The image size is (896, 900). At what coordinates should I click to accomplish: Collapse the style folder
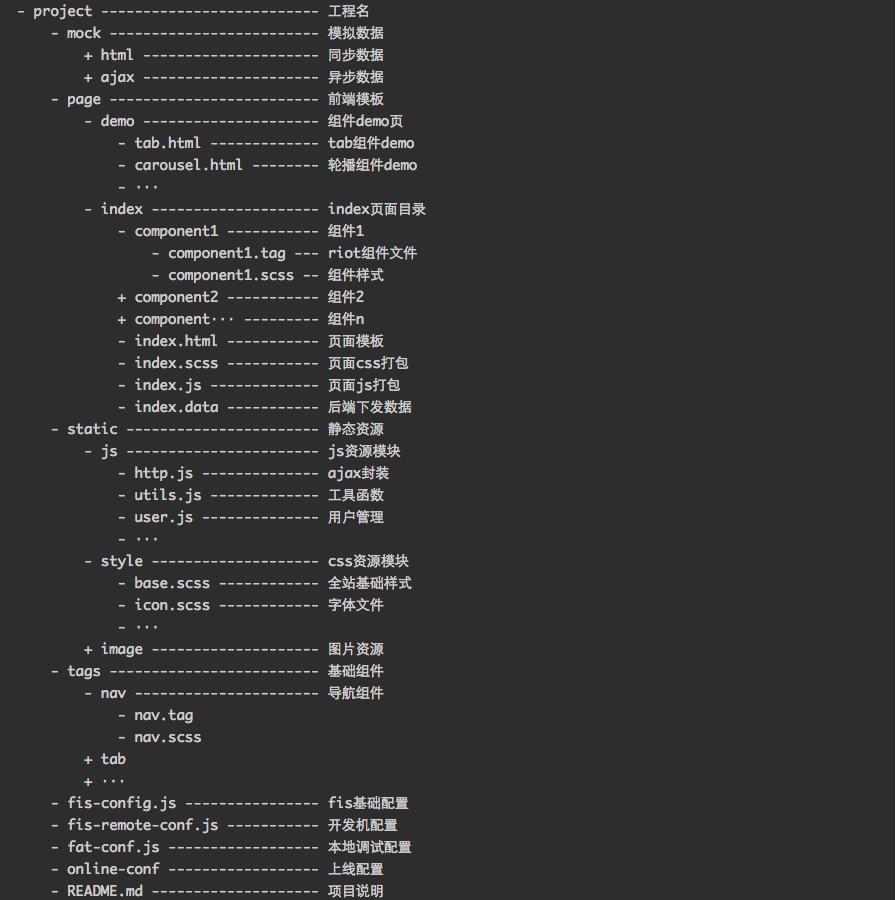[89, 561]
